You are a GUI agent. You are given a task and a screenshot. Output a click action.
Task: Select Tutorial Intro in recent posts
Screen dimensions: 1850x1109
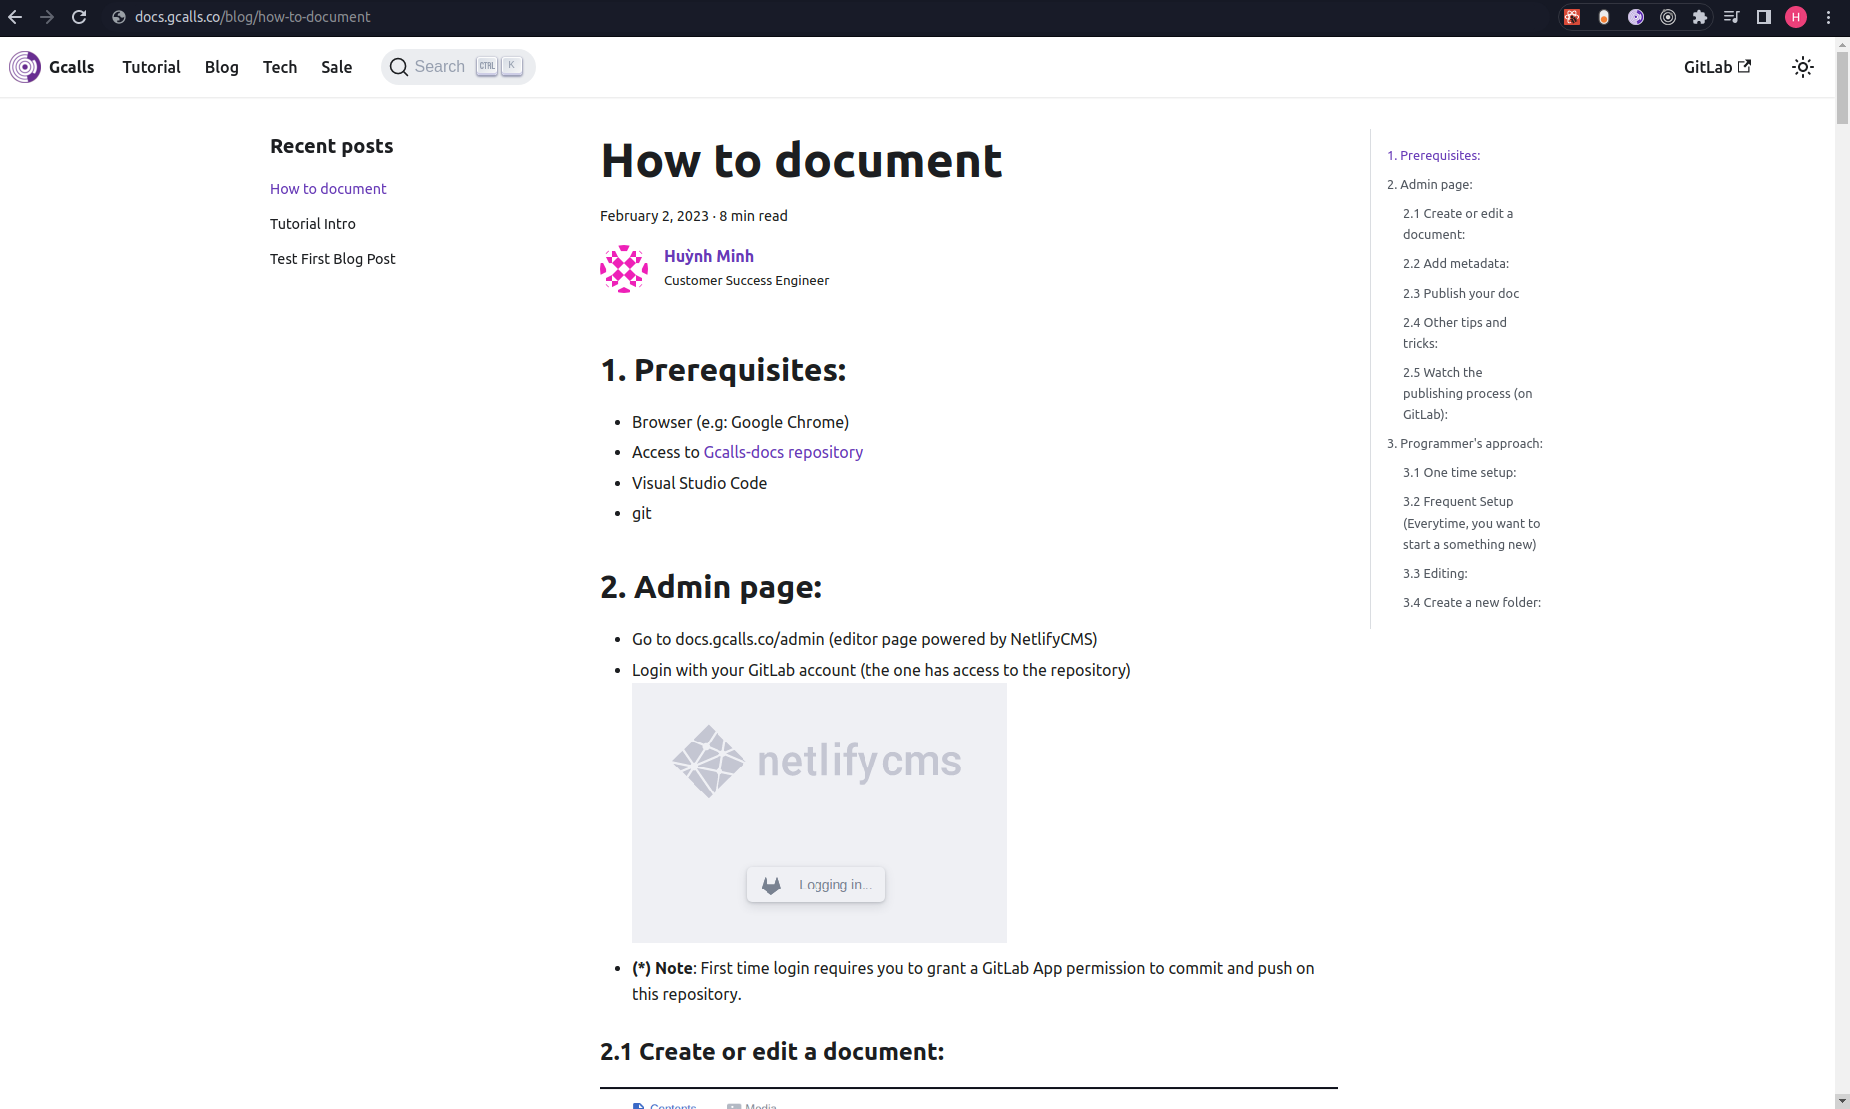click(x=312, y=224)
